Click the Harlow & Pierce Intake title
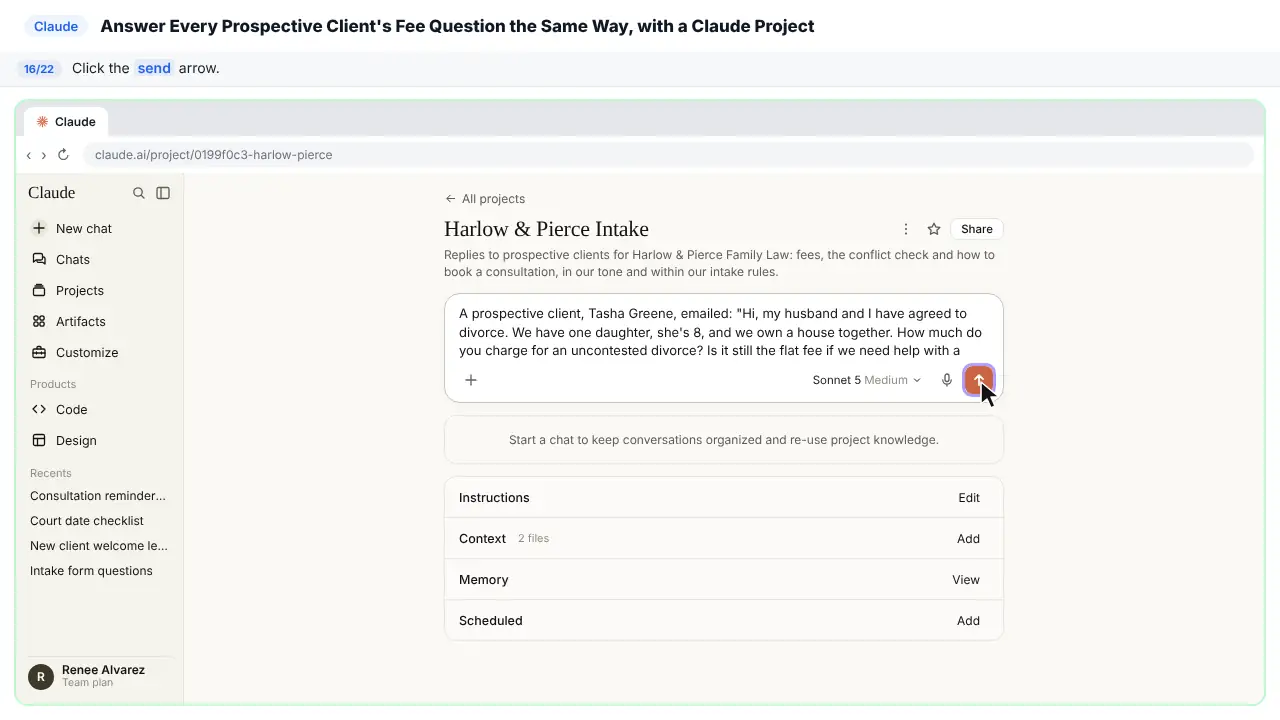The image size is (1280, 720). click(546, 229)
